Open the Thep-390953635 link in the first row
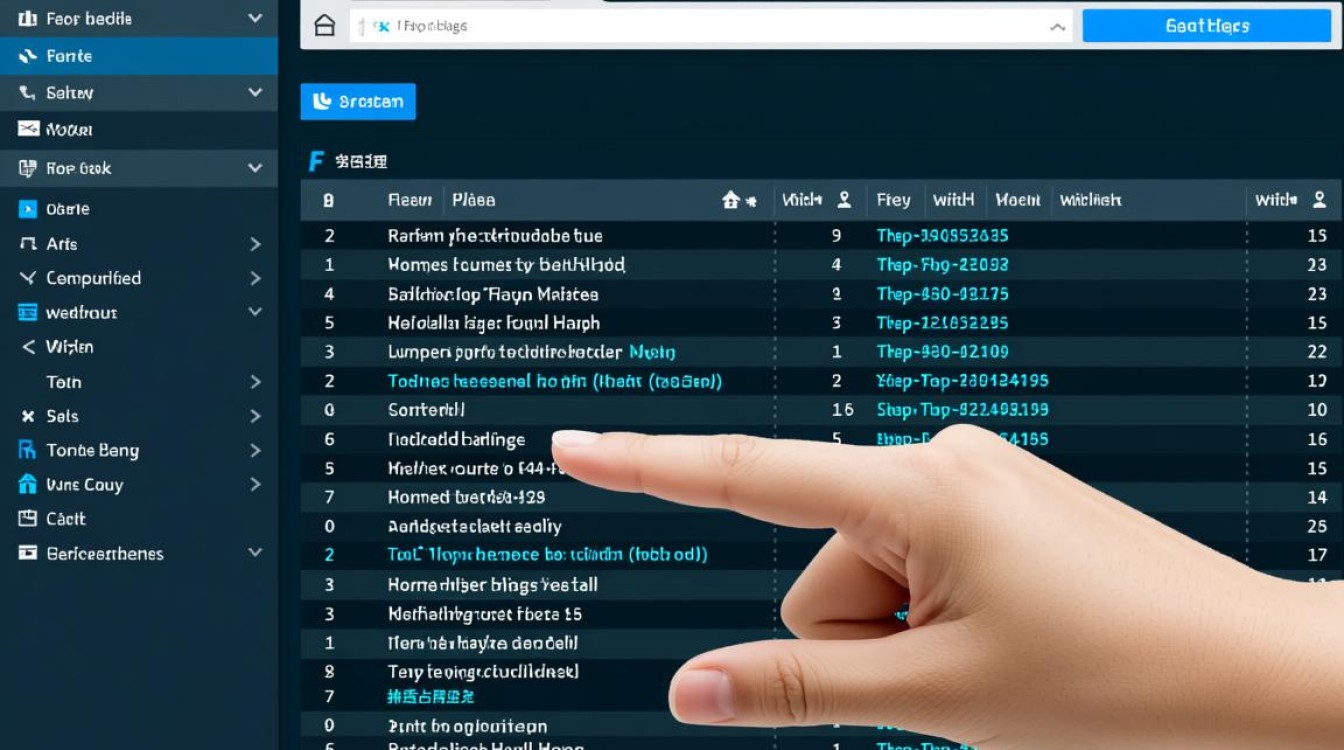This screenshot has height=750, width=1344. 940,235
